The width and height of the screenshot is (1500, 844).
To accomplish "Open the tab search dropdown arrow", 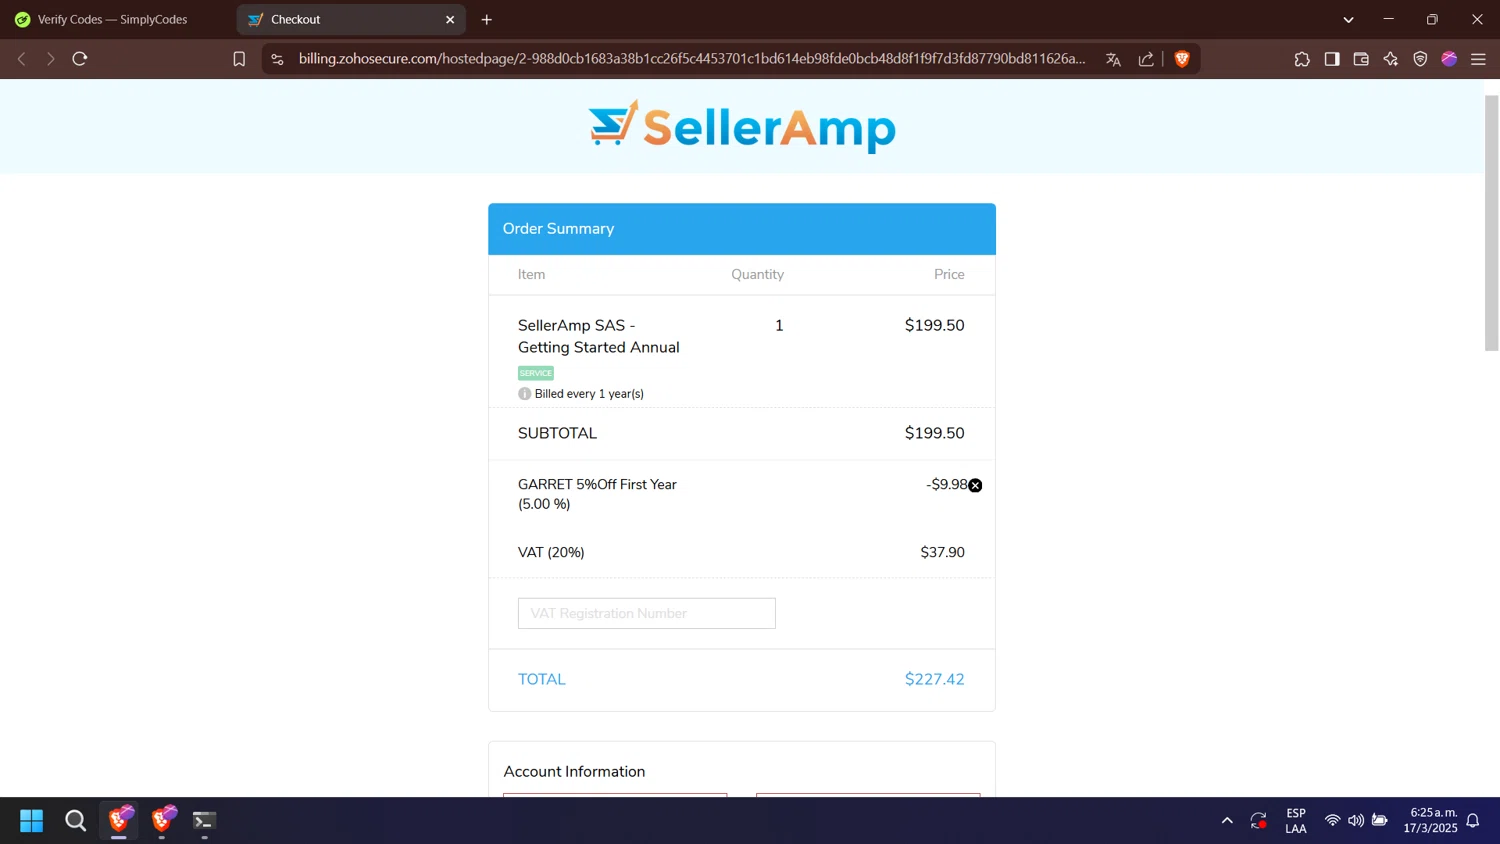I will [1349, 19].
